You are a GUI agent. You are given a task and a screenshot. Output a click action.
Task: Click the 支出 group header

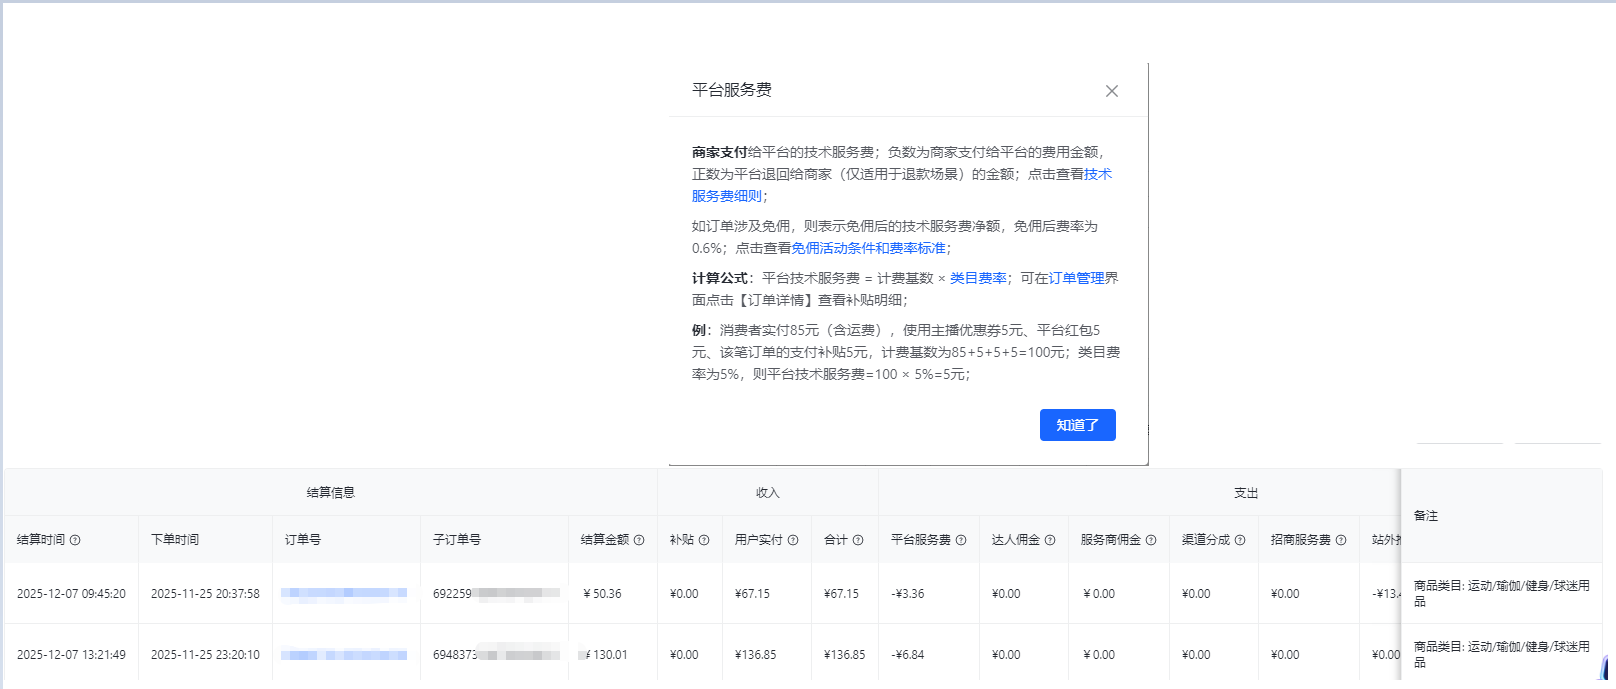[1246, 493]
